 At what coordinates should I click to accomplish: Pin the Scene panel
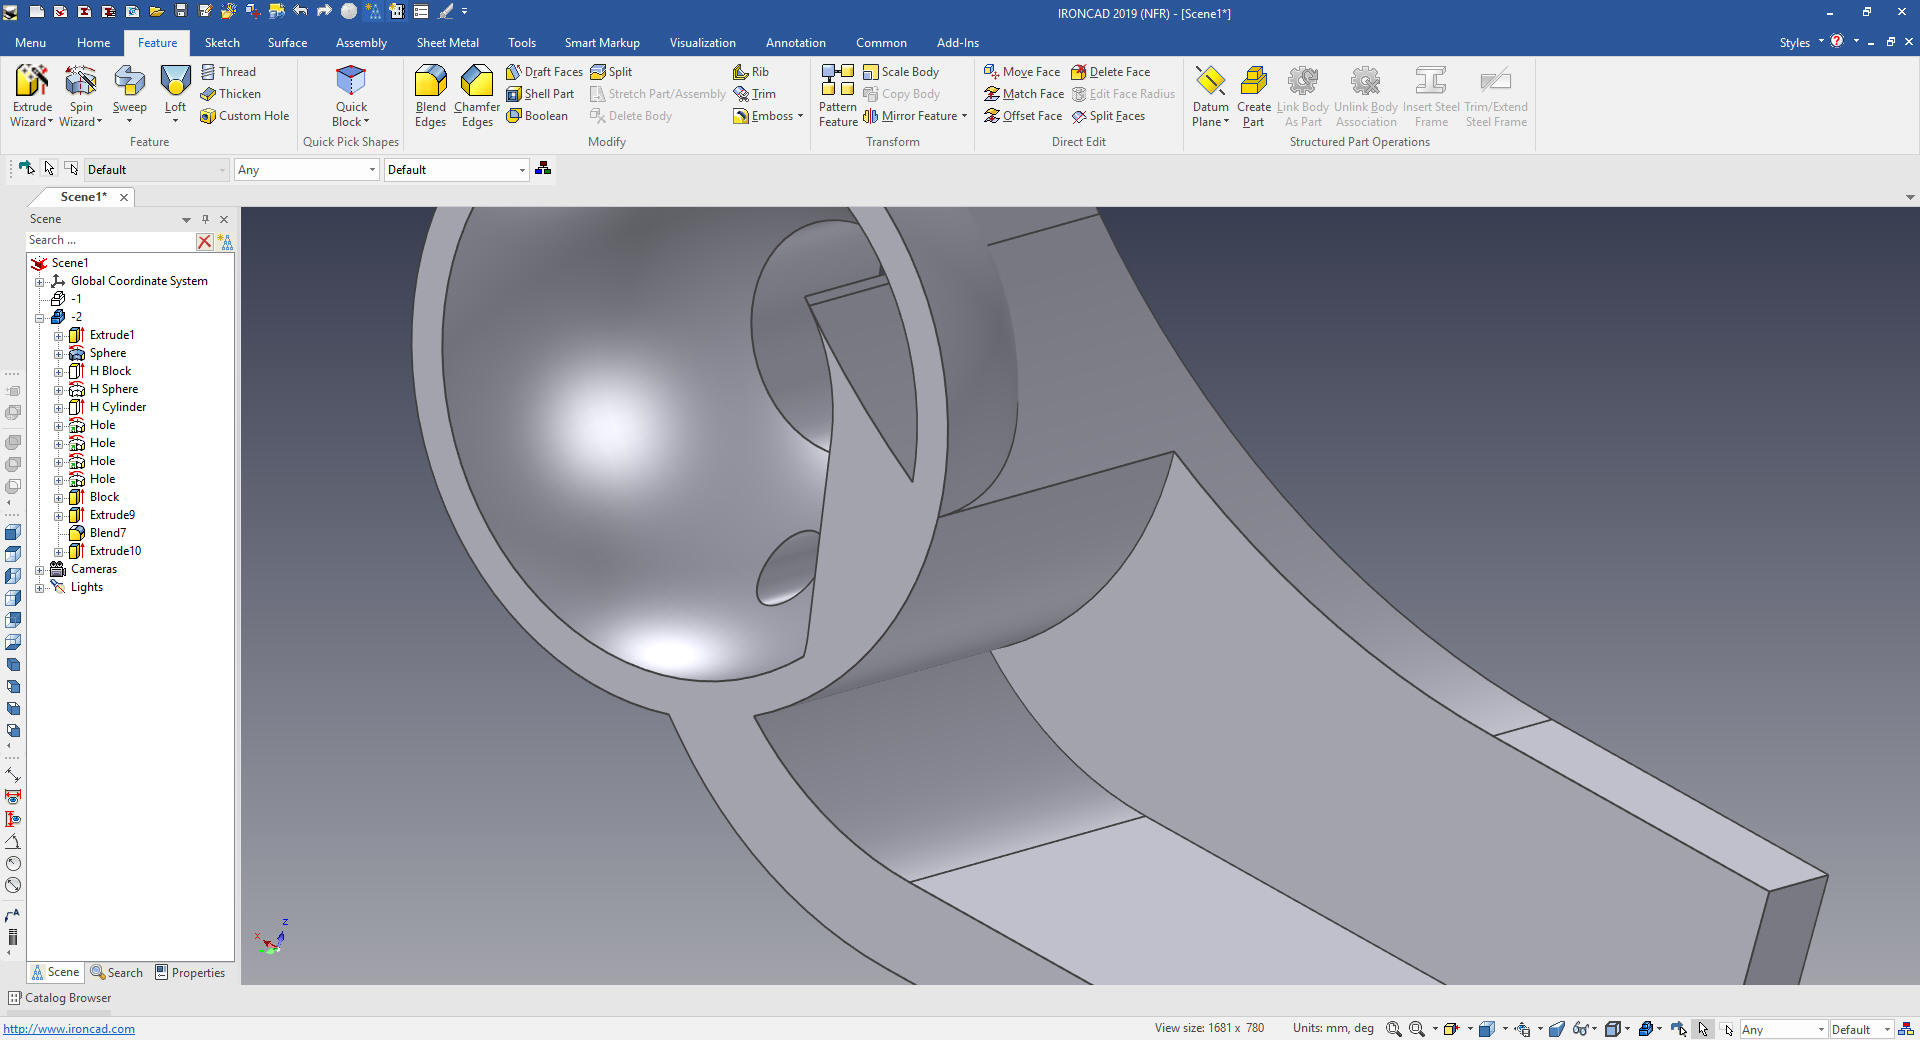click(205, 219)
